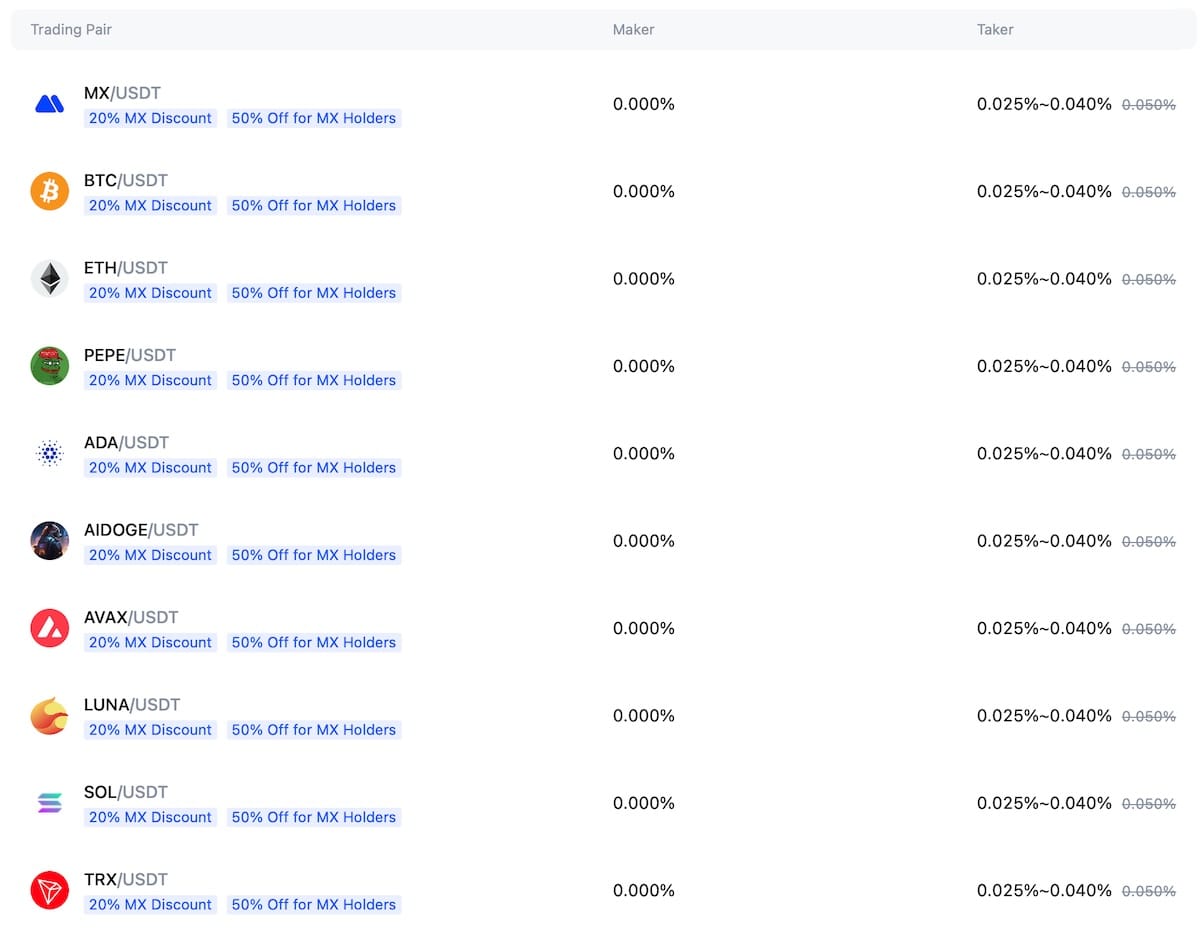Click 50% Off for MX Holders on PEPE/USDT
Viewport: 1200px width, 940px height.
(314, 380)
